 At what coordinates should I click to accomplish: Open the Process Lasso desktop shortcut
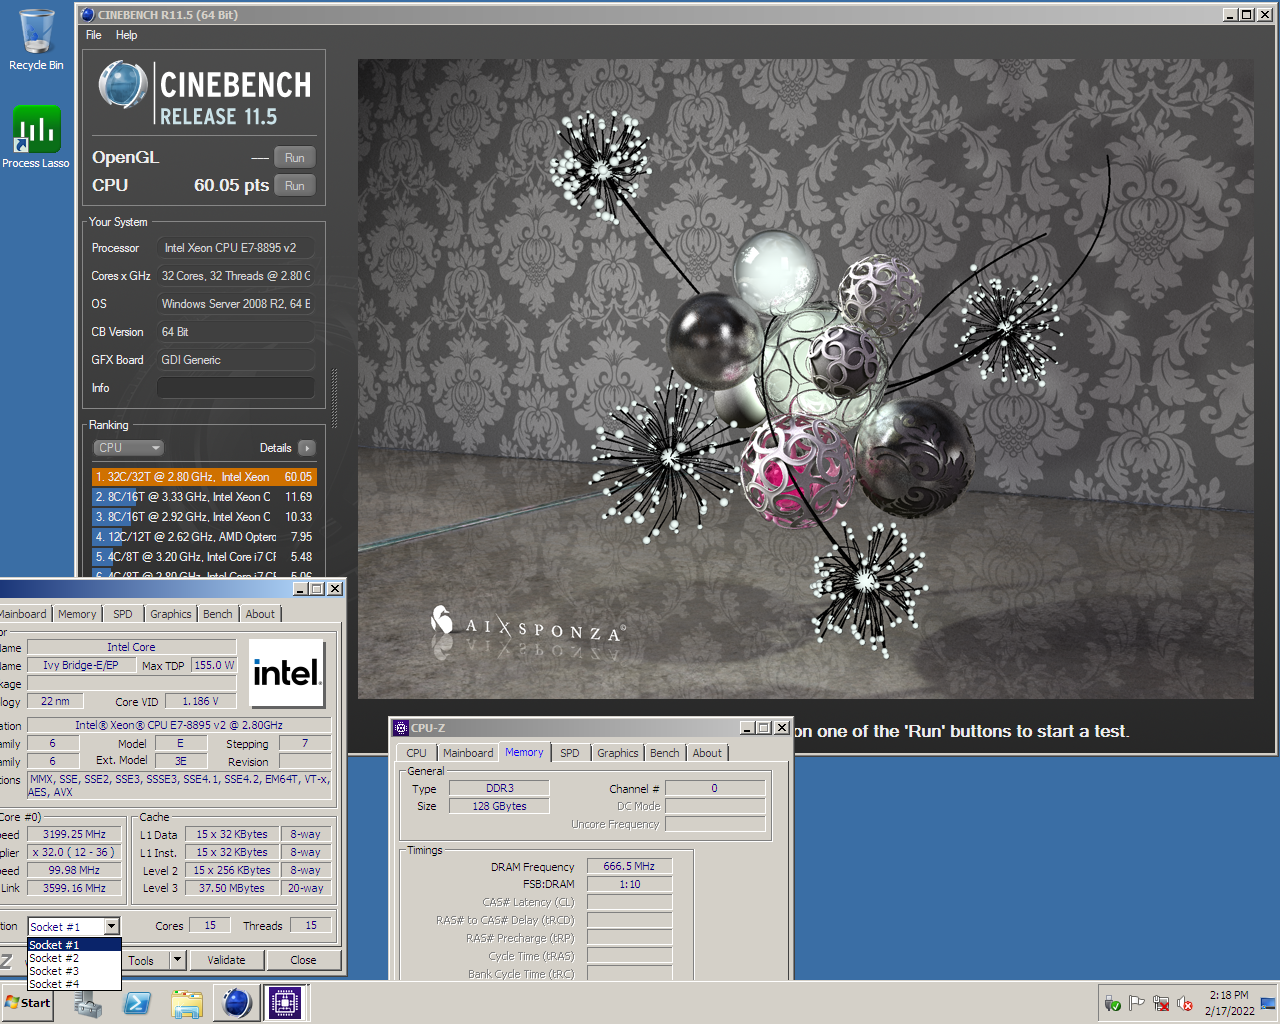tap(36, 138)
